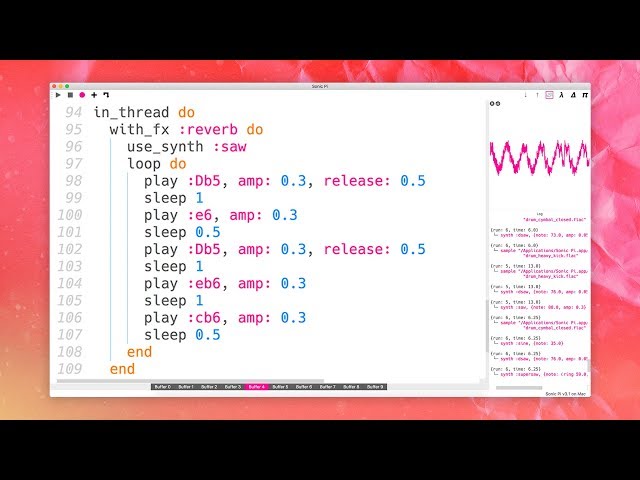Switch to Buffer 6 tab
The image size is (640, 480).
click(304, 387)
